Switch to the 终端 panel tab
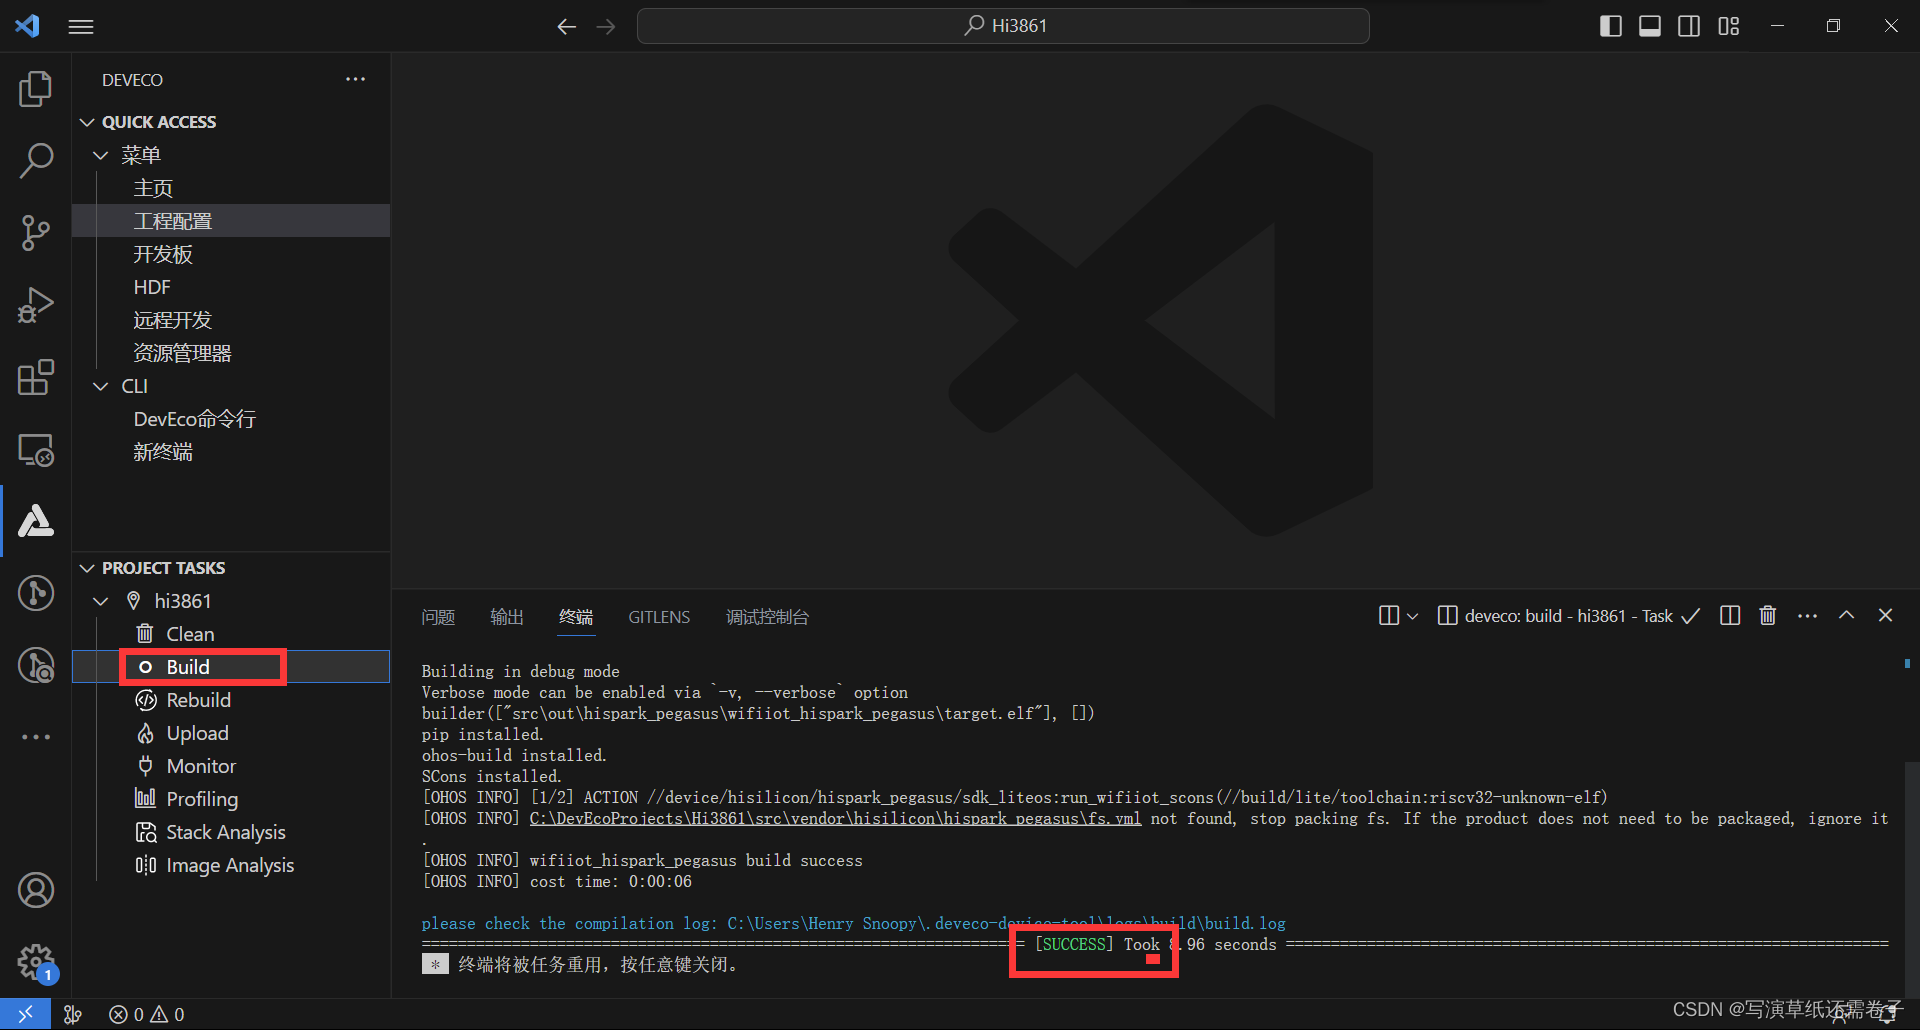 pyautogui.click(x=576, y=617)
